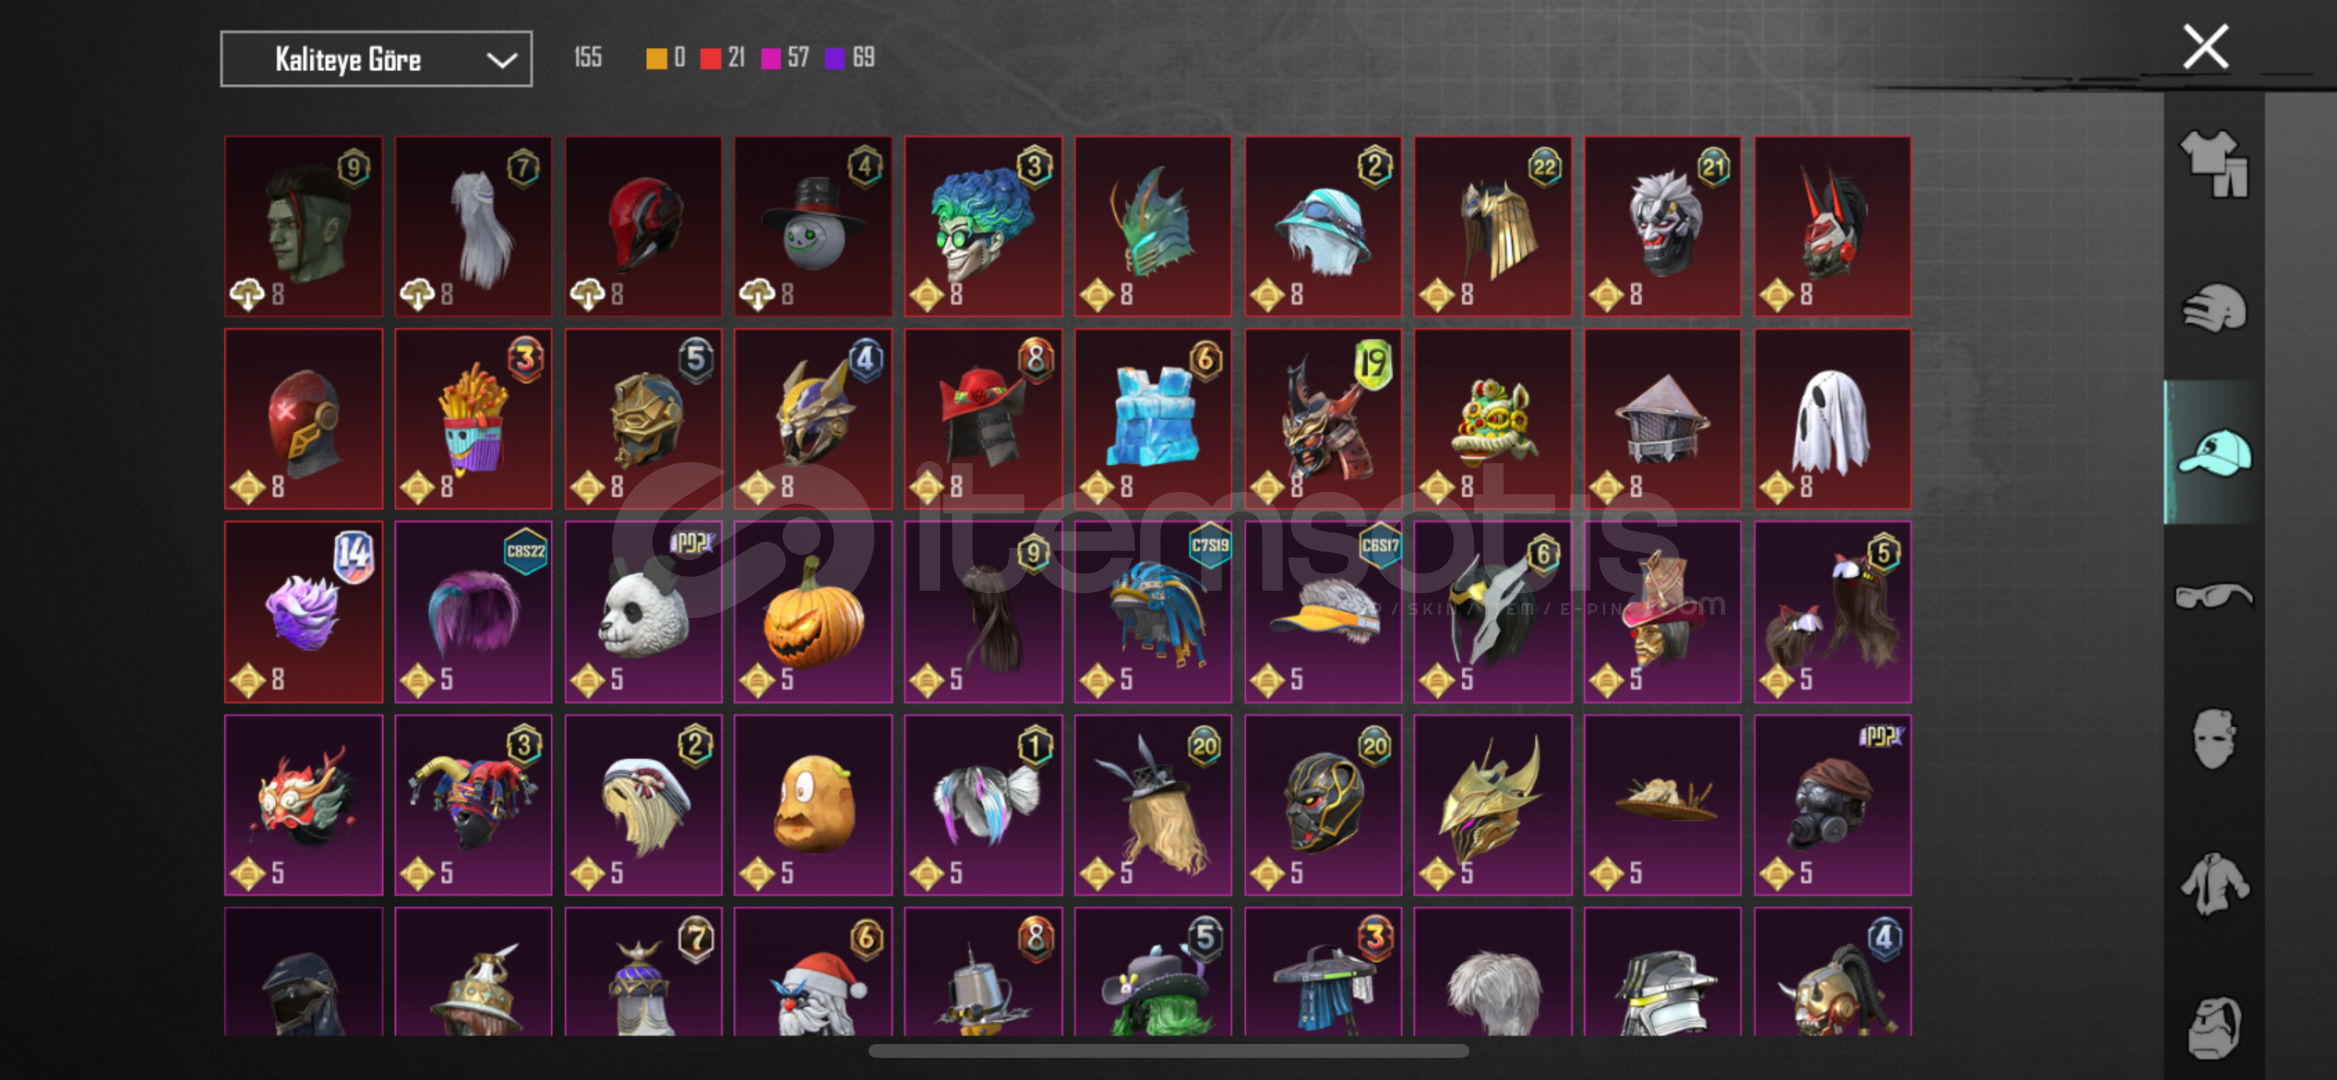
Task: Open the face mask category icon
Action: pyautogui.click(x=2214, y=739)
